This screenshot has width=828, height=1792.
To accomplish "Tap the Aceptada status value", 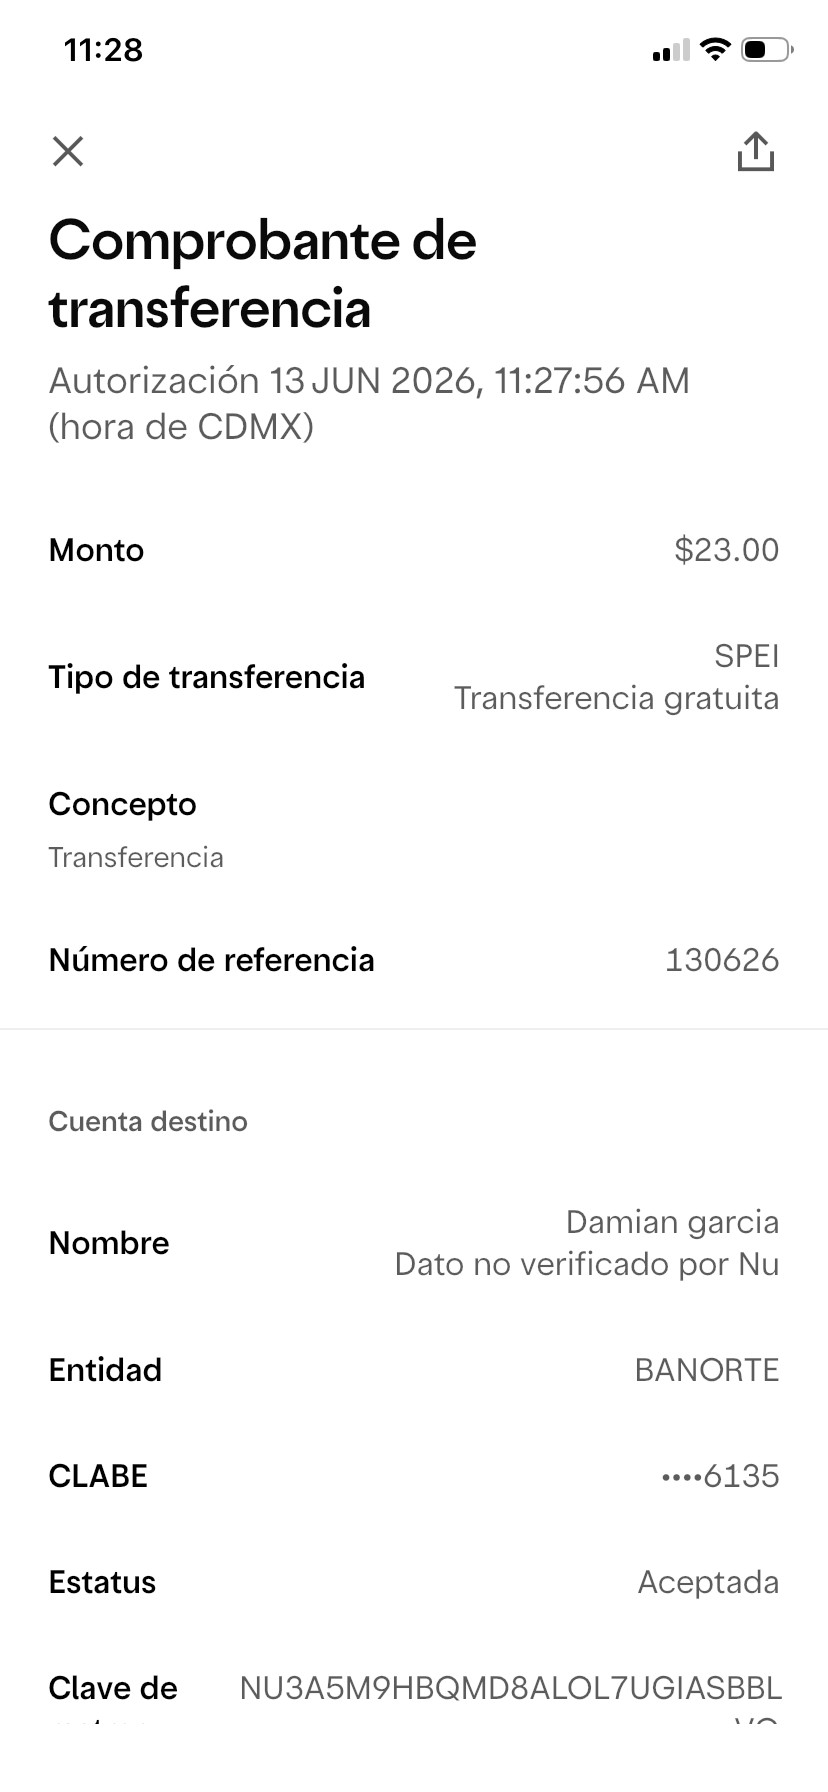I will pos(708,1582).
